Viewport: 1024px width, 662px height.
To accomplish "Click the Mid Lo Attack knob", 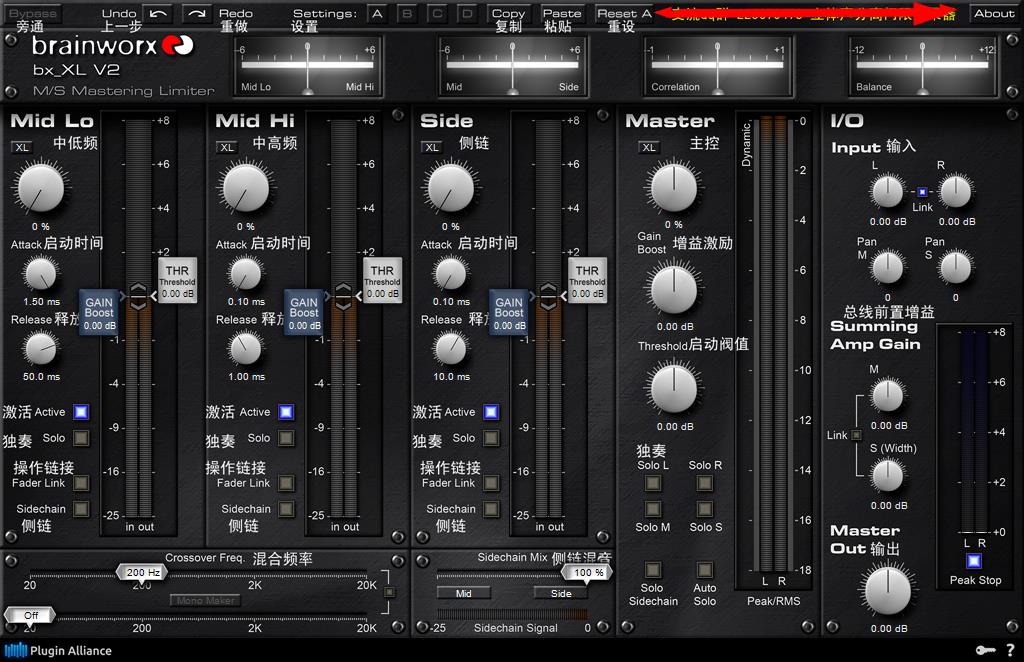I will (x=40, y=274).
